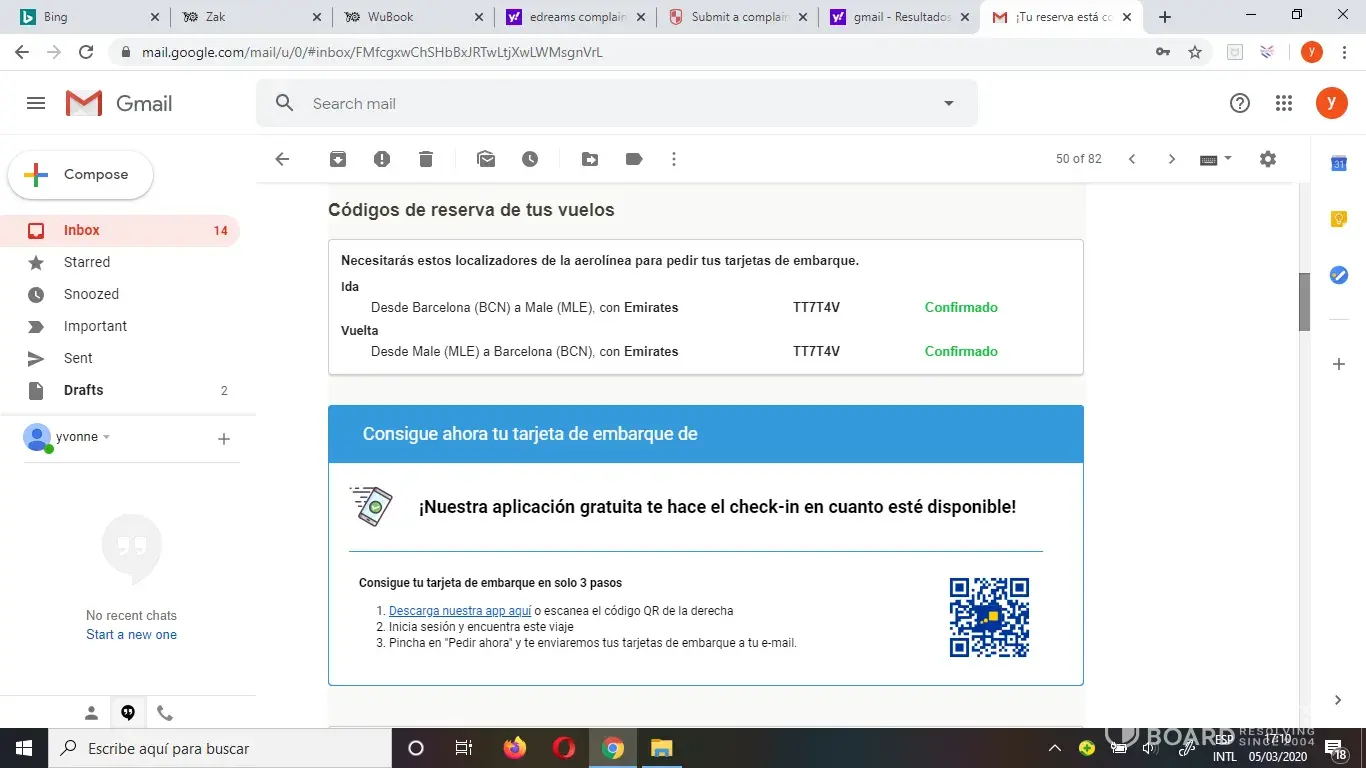Switch to the gmail - Resultados tab
The image size is (1366, 768).
[x=897, y=17]
